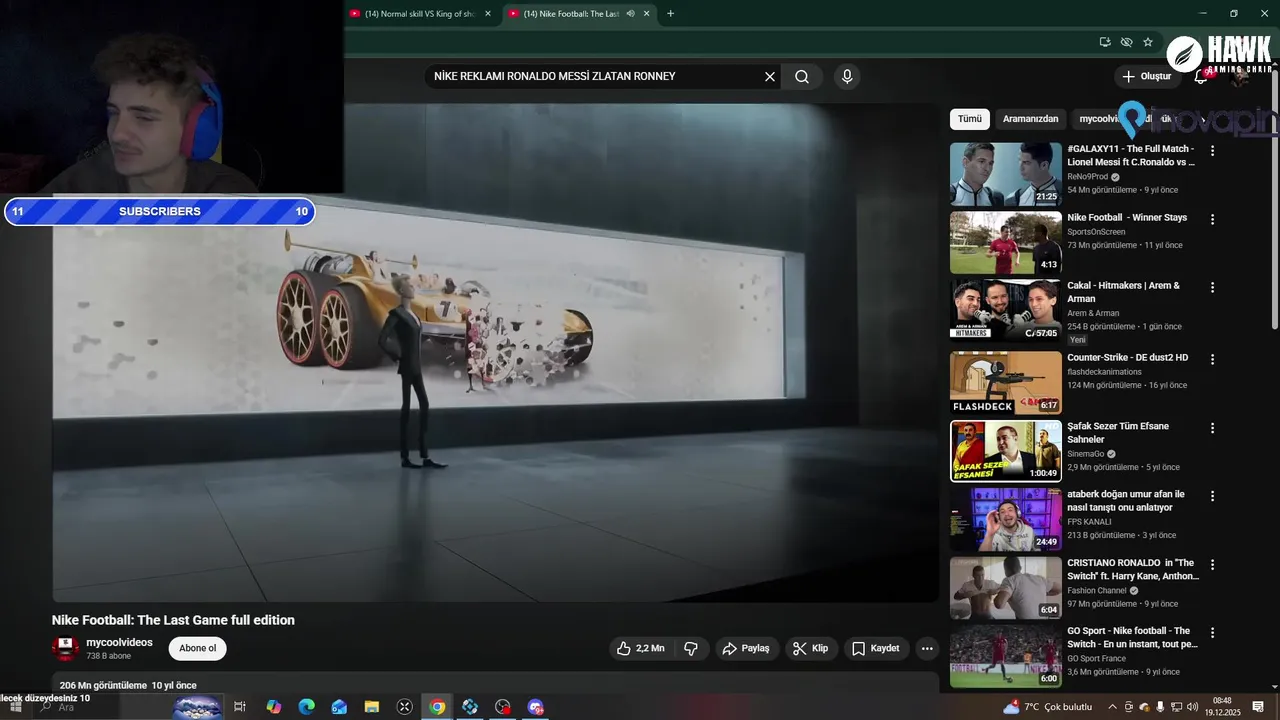The width and height of the screenshot is (1280, 720).
Task: Install app icon in address bar
Action: pos(1105,42)
